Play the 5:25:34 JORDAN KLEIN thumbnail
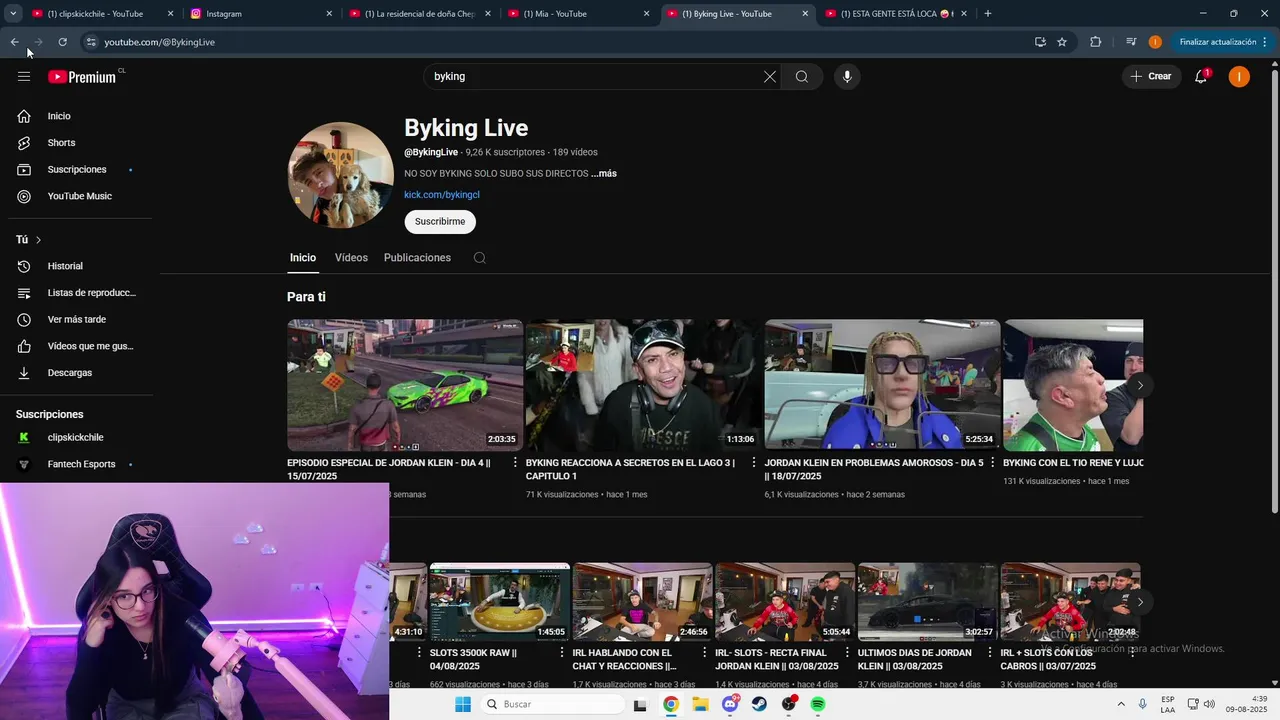 [882, 385]
